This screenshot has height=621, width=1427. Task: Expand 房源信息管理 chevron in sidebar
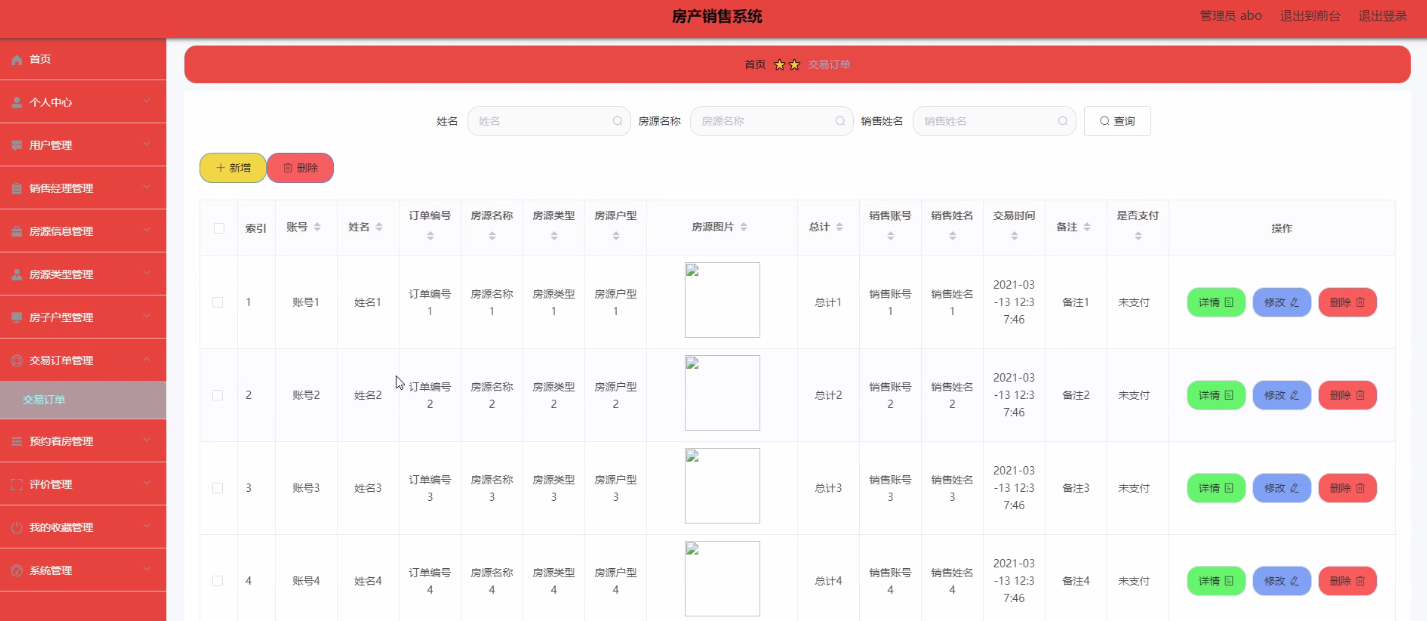(x=147, y=231)
